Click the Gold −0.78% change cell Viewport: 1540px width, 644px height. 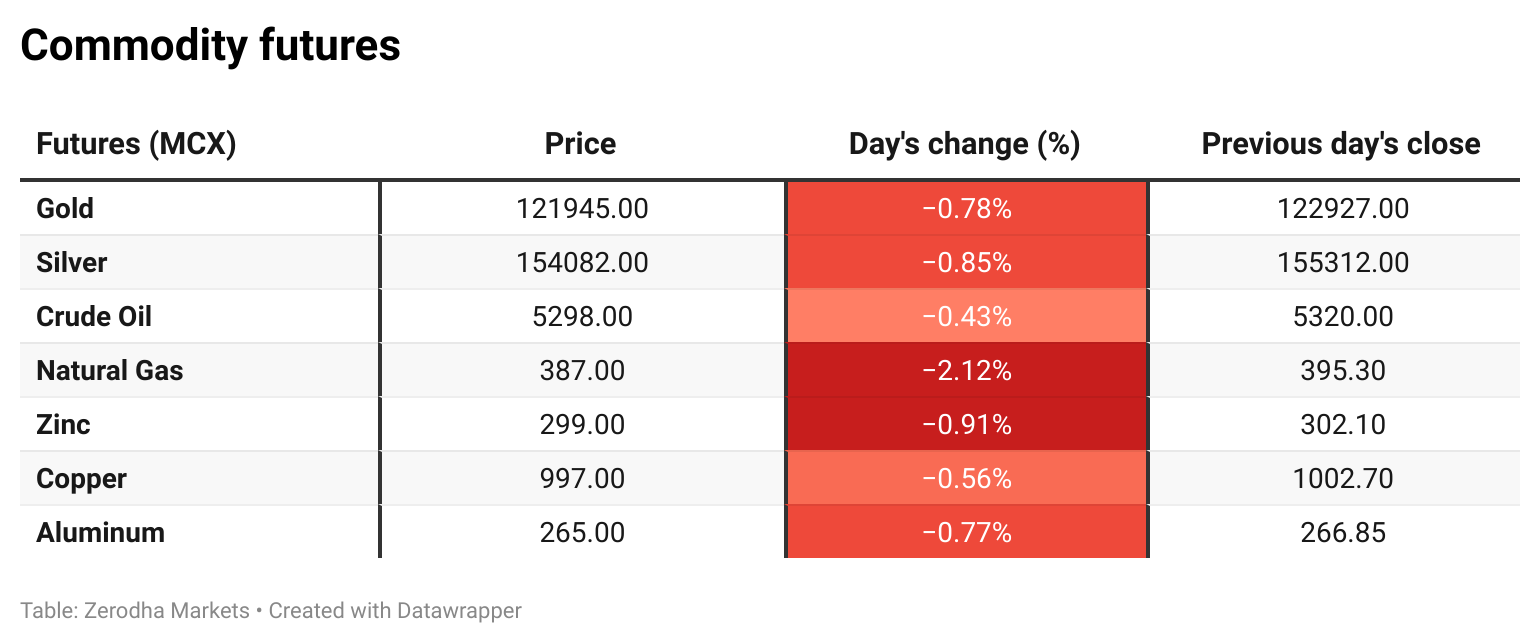coord(966,209)
